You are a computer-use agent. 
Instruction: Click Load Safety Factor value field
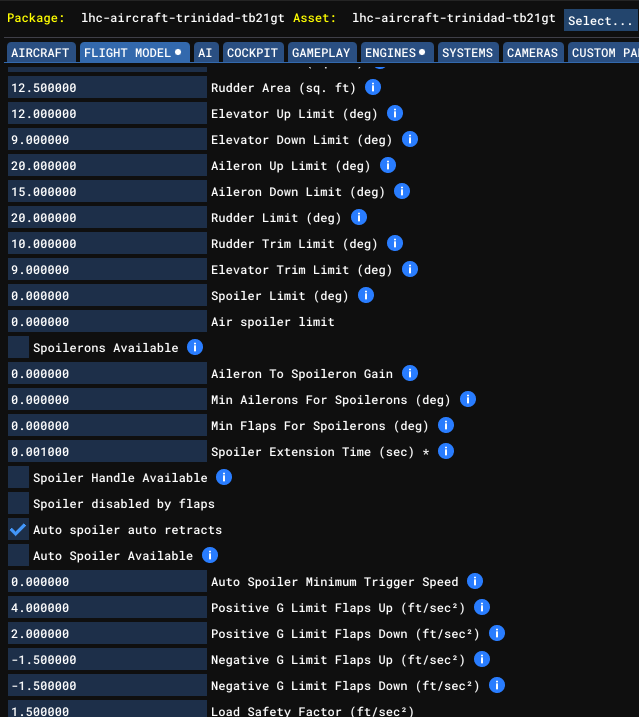point(107,709)
